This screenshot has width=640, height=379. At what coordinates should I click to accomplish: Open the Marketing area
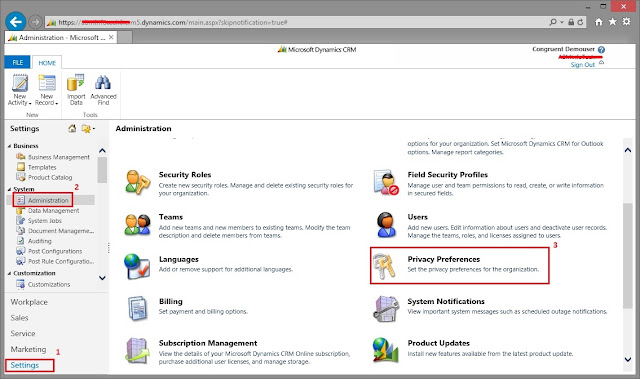tap(28, 349)
